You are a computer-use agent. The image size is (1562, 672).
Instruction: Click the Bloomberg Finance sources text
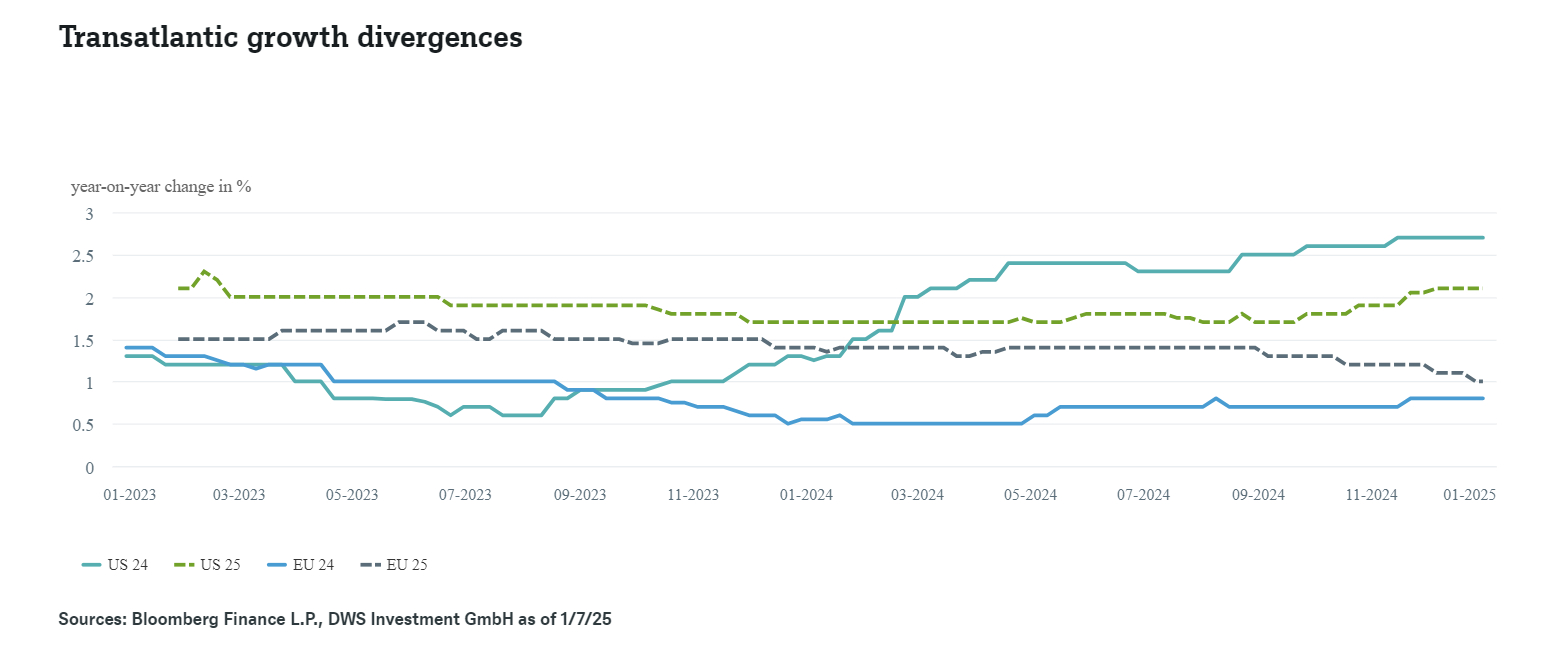335,620
